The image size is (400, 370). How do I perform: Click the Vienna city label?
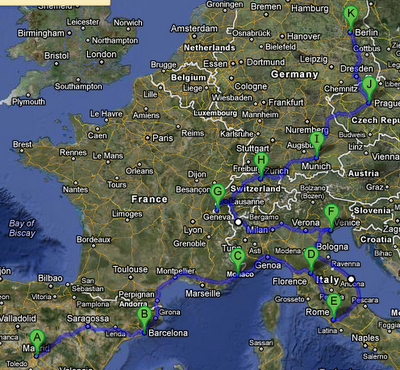tap(385, 156)
